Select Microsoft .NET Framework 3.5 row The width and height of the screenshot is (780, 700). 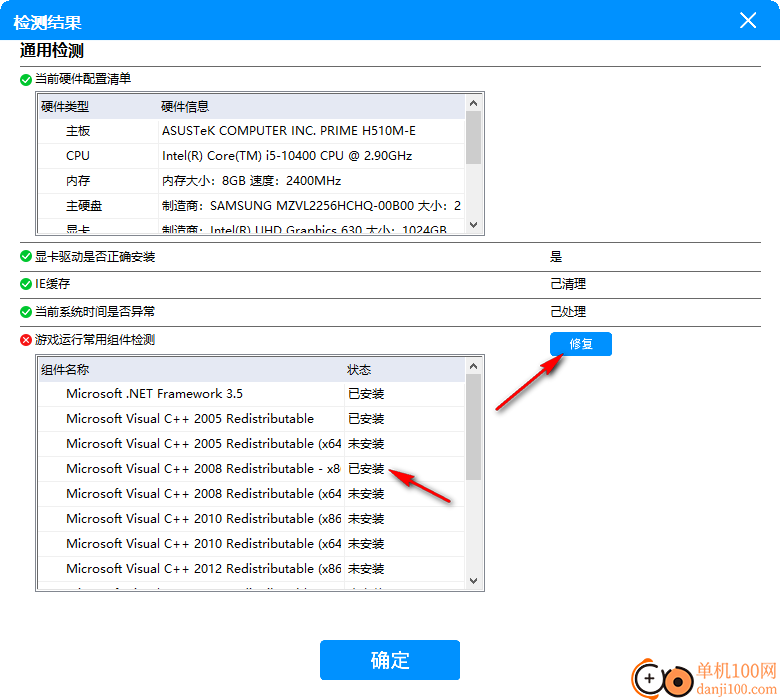pos(252,394)
